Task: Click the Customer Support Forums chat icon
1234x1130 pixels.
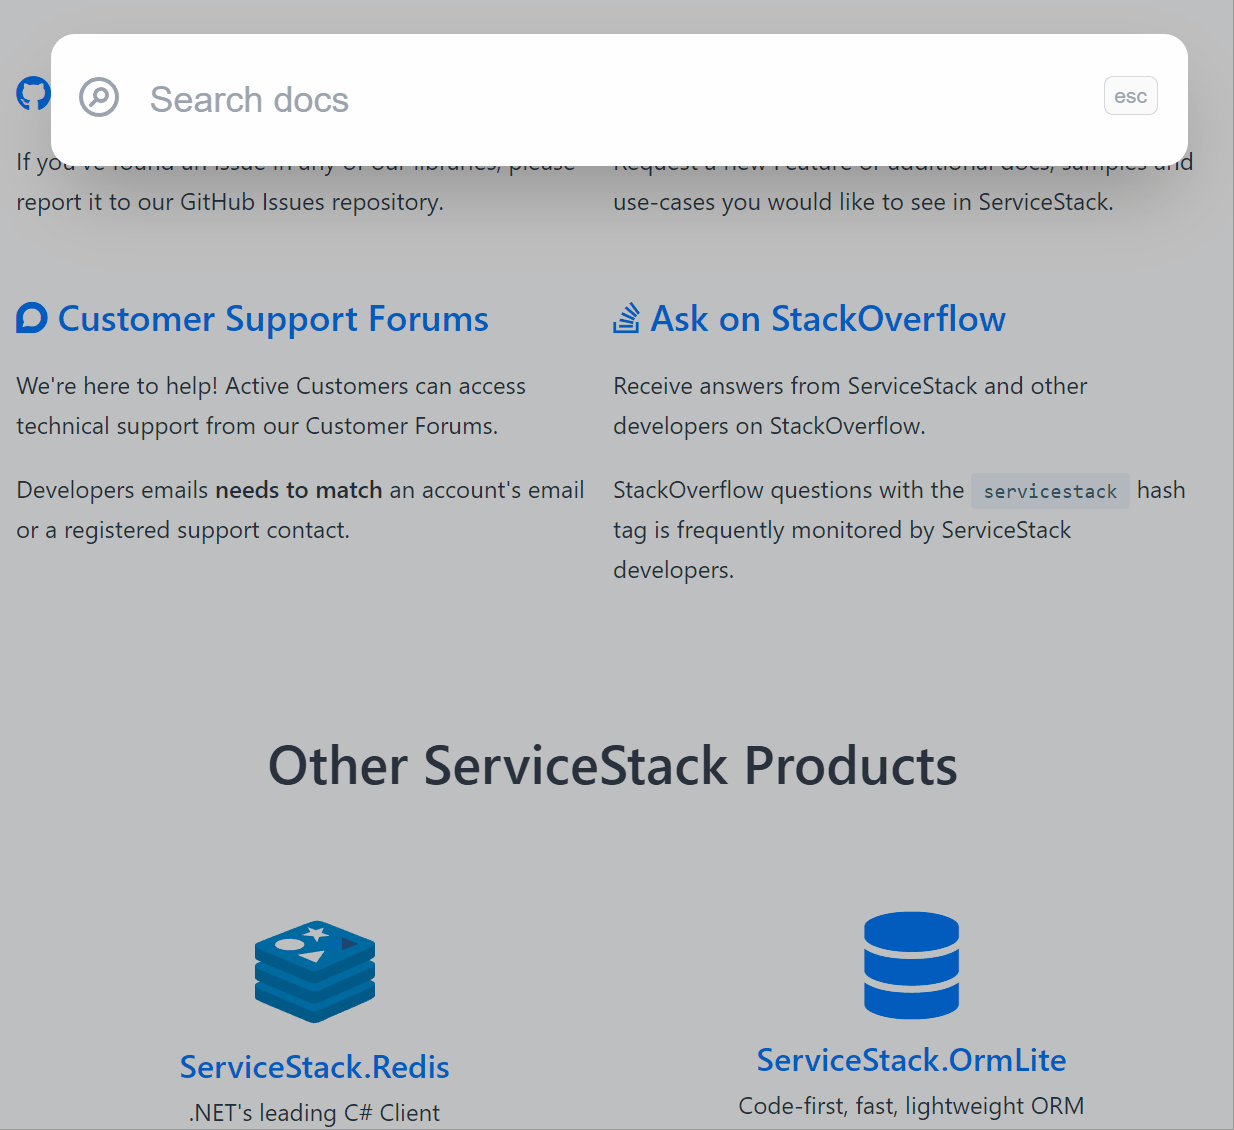Action: (32, 318)
